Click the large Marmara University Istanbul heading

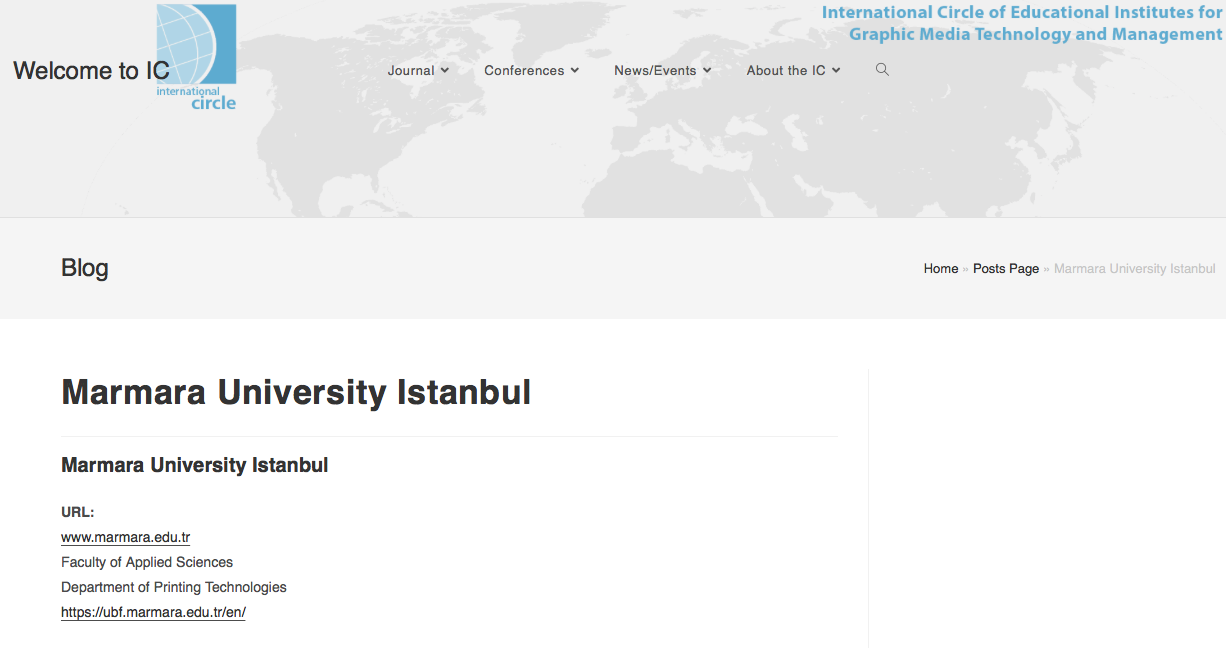[296, 392]
